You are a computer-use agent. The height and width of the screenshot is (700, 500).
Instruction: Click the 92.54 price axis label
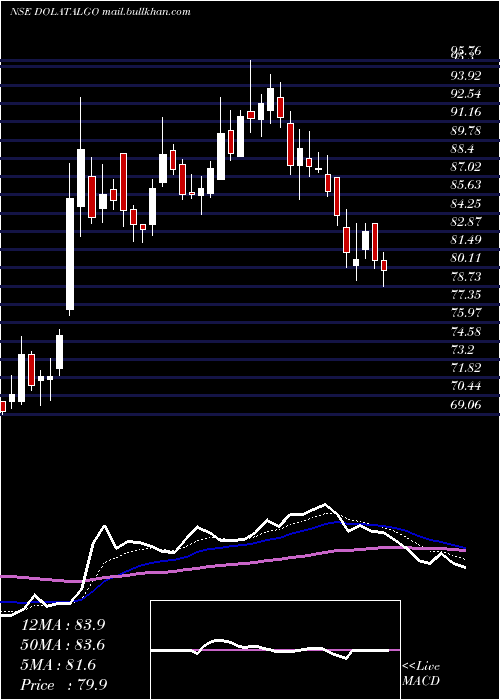(466, 94)
